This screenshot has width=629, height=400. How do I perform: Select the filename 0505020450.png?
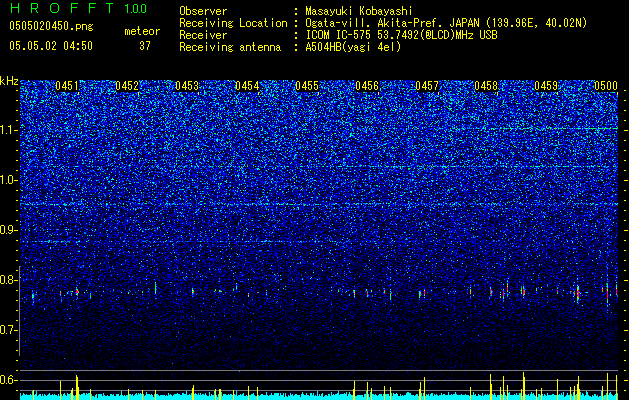51,26
